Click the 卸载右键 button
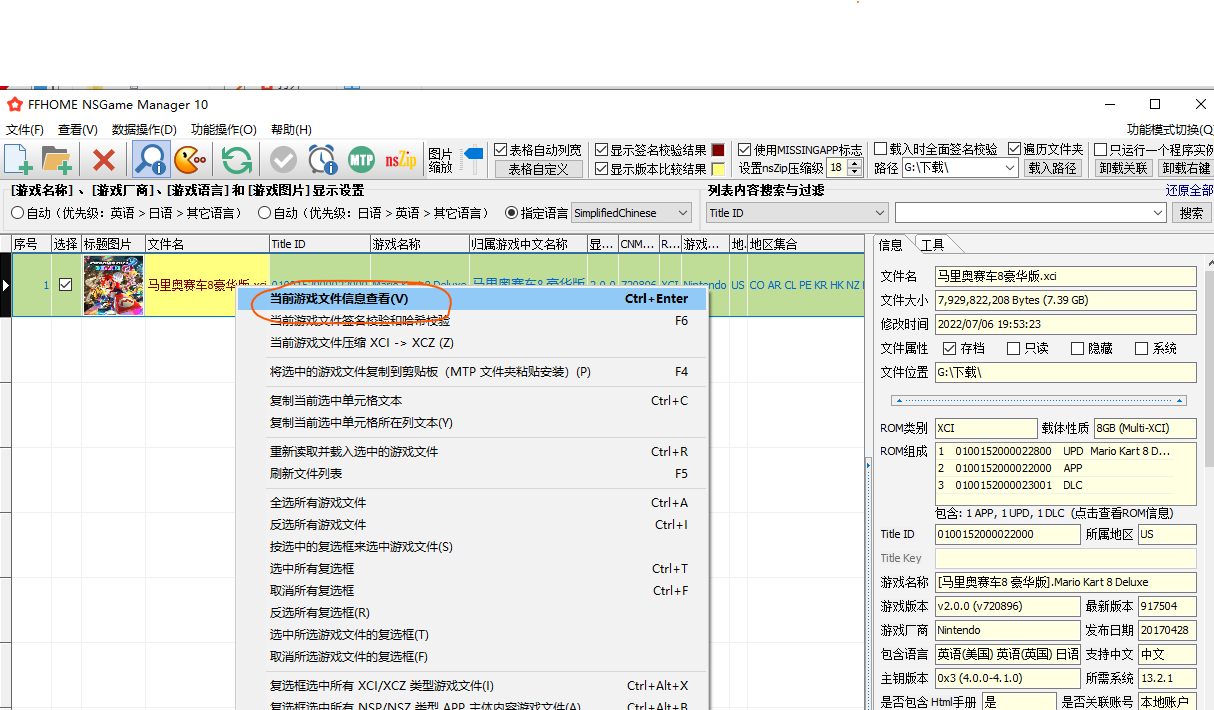The width and height of the screenshot is (1214, 710). 1185,168
